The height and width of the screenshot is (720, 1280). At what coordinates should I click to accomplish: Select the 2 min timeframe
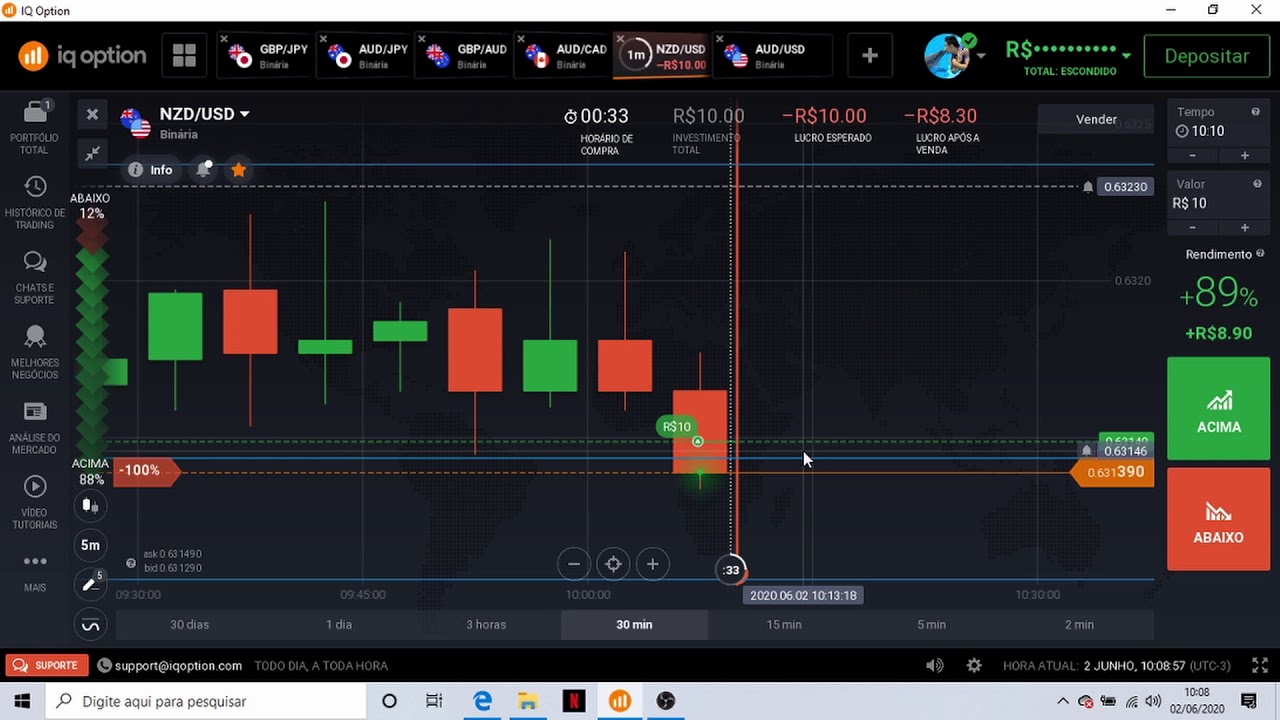(1079, 624)
